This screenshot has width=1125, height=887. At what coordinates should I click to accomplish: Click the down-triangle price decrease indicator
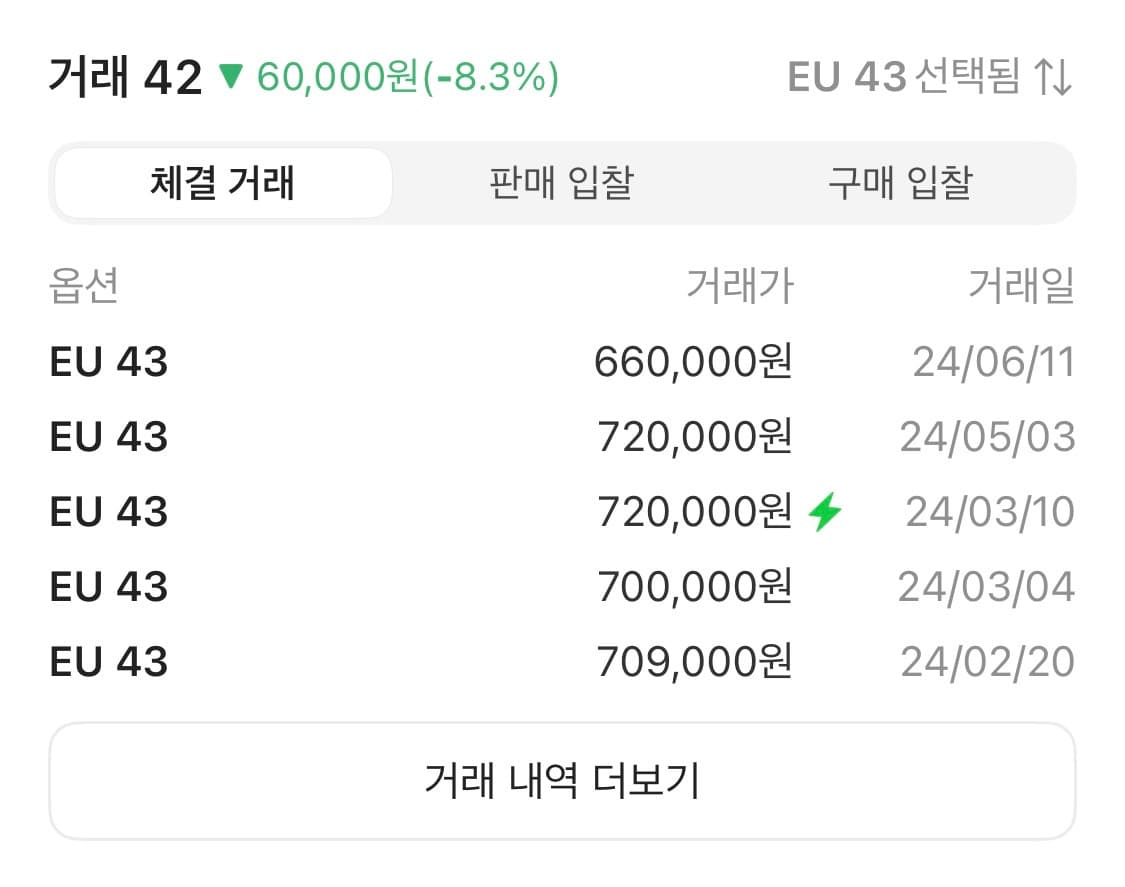(232, 77)
